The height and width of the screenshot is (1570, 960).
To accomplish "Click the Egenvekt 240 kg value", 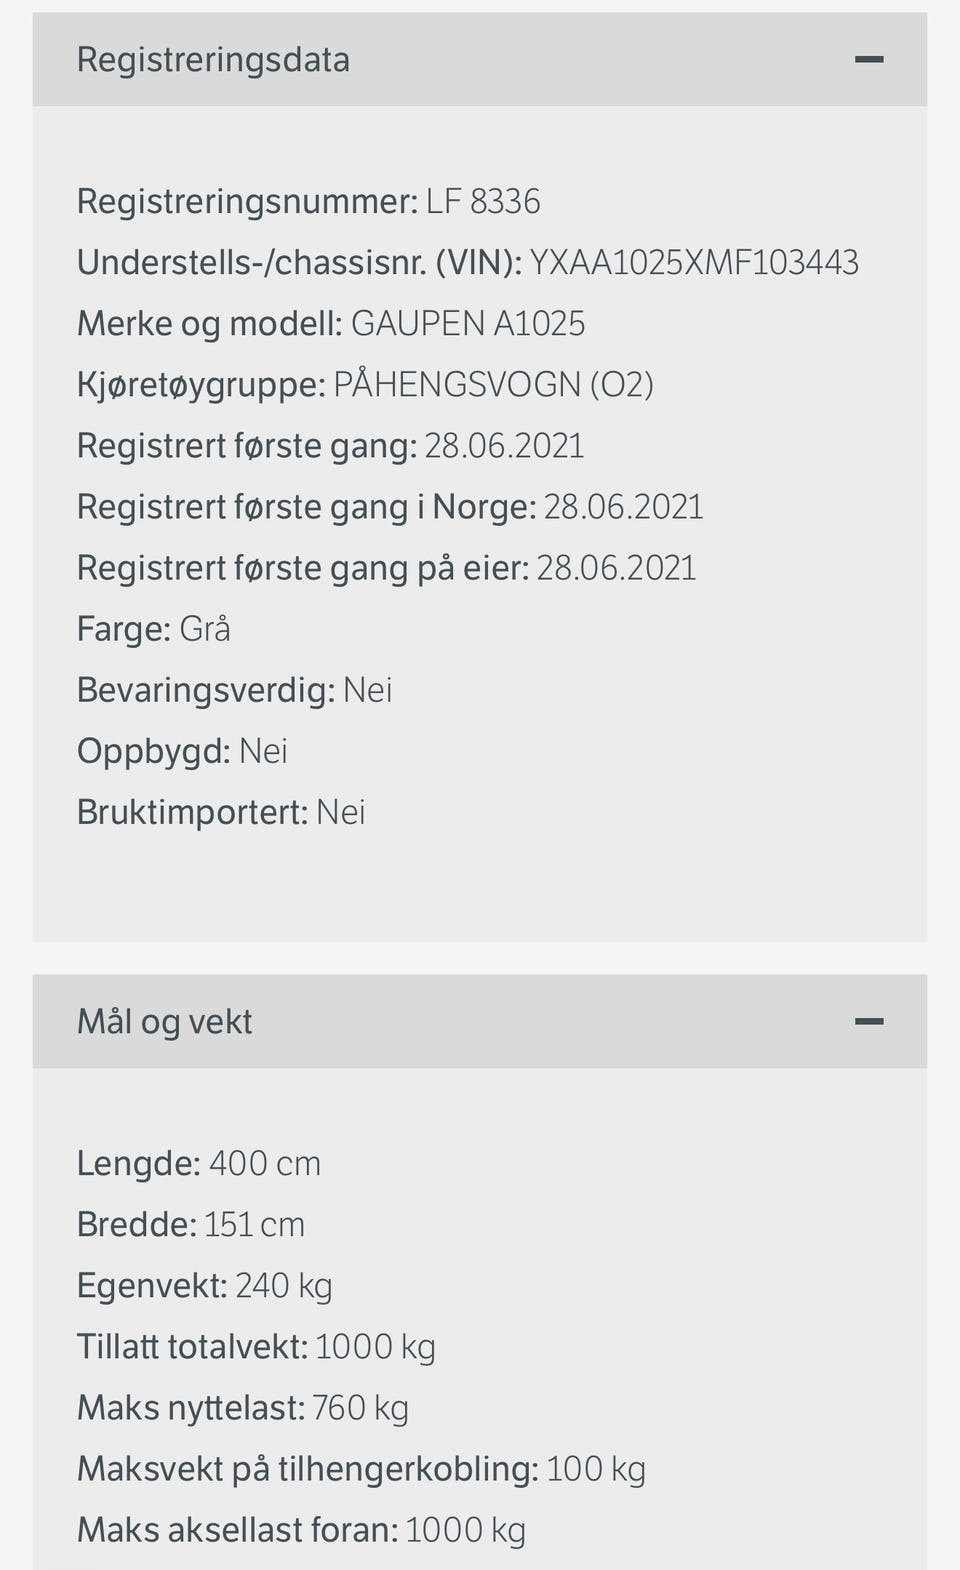I will pyautogui.click(x=283, y=1286).
